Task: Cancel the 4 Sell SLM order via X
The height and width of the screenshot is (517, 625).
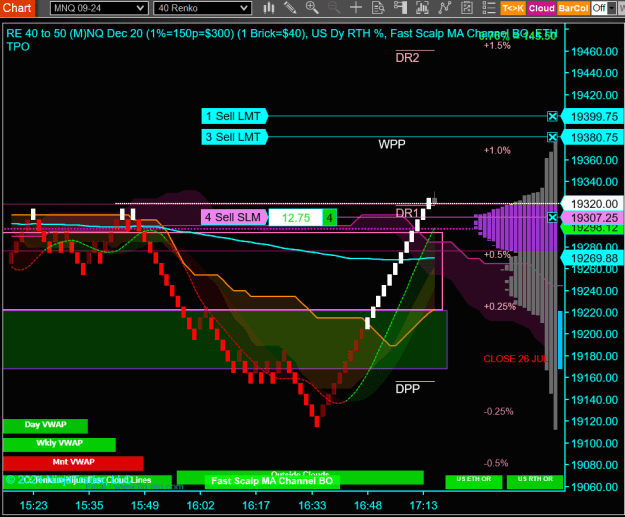Action: tap(552, 218)
